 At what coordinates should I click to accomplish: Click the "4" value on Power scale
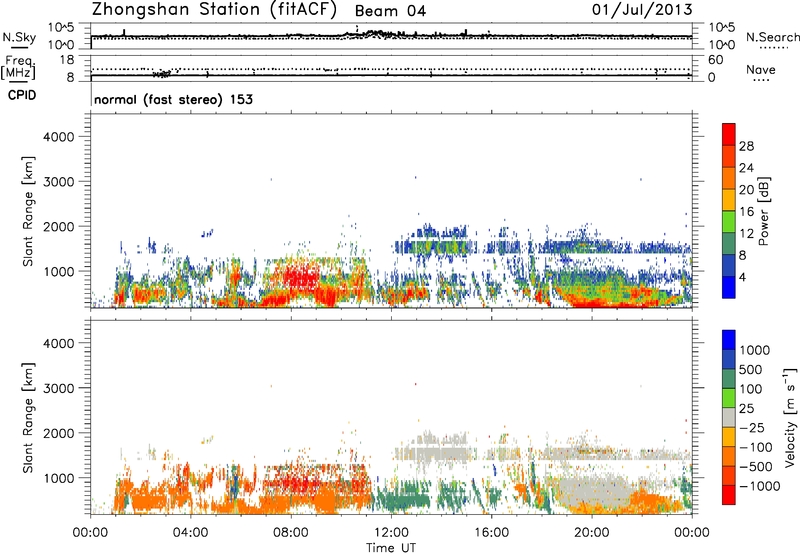coord(743,278)
